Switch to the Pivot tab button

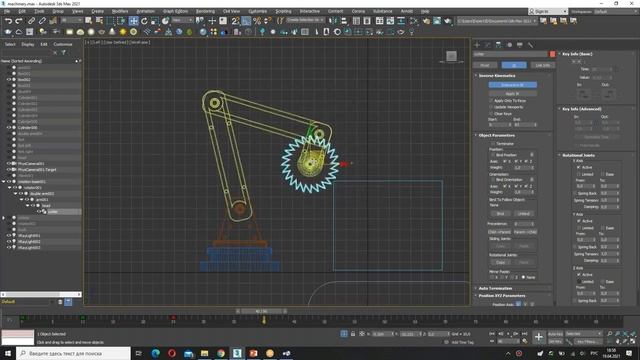tap(485, 65)
